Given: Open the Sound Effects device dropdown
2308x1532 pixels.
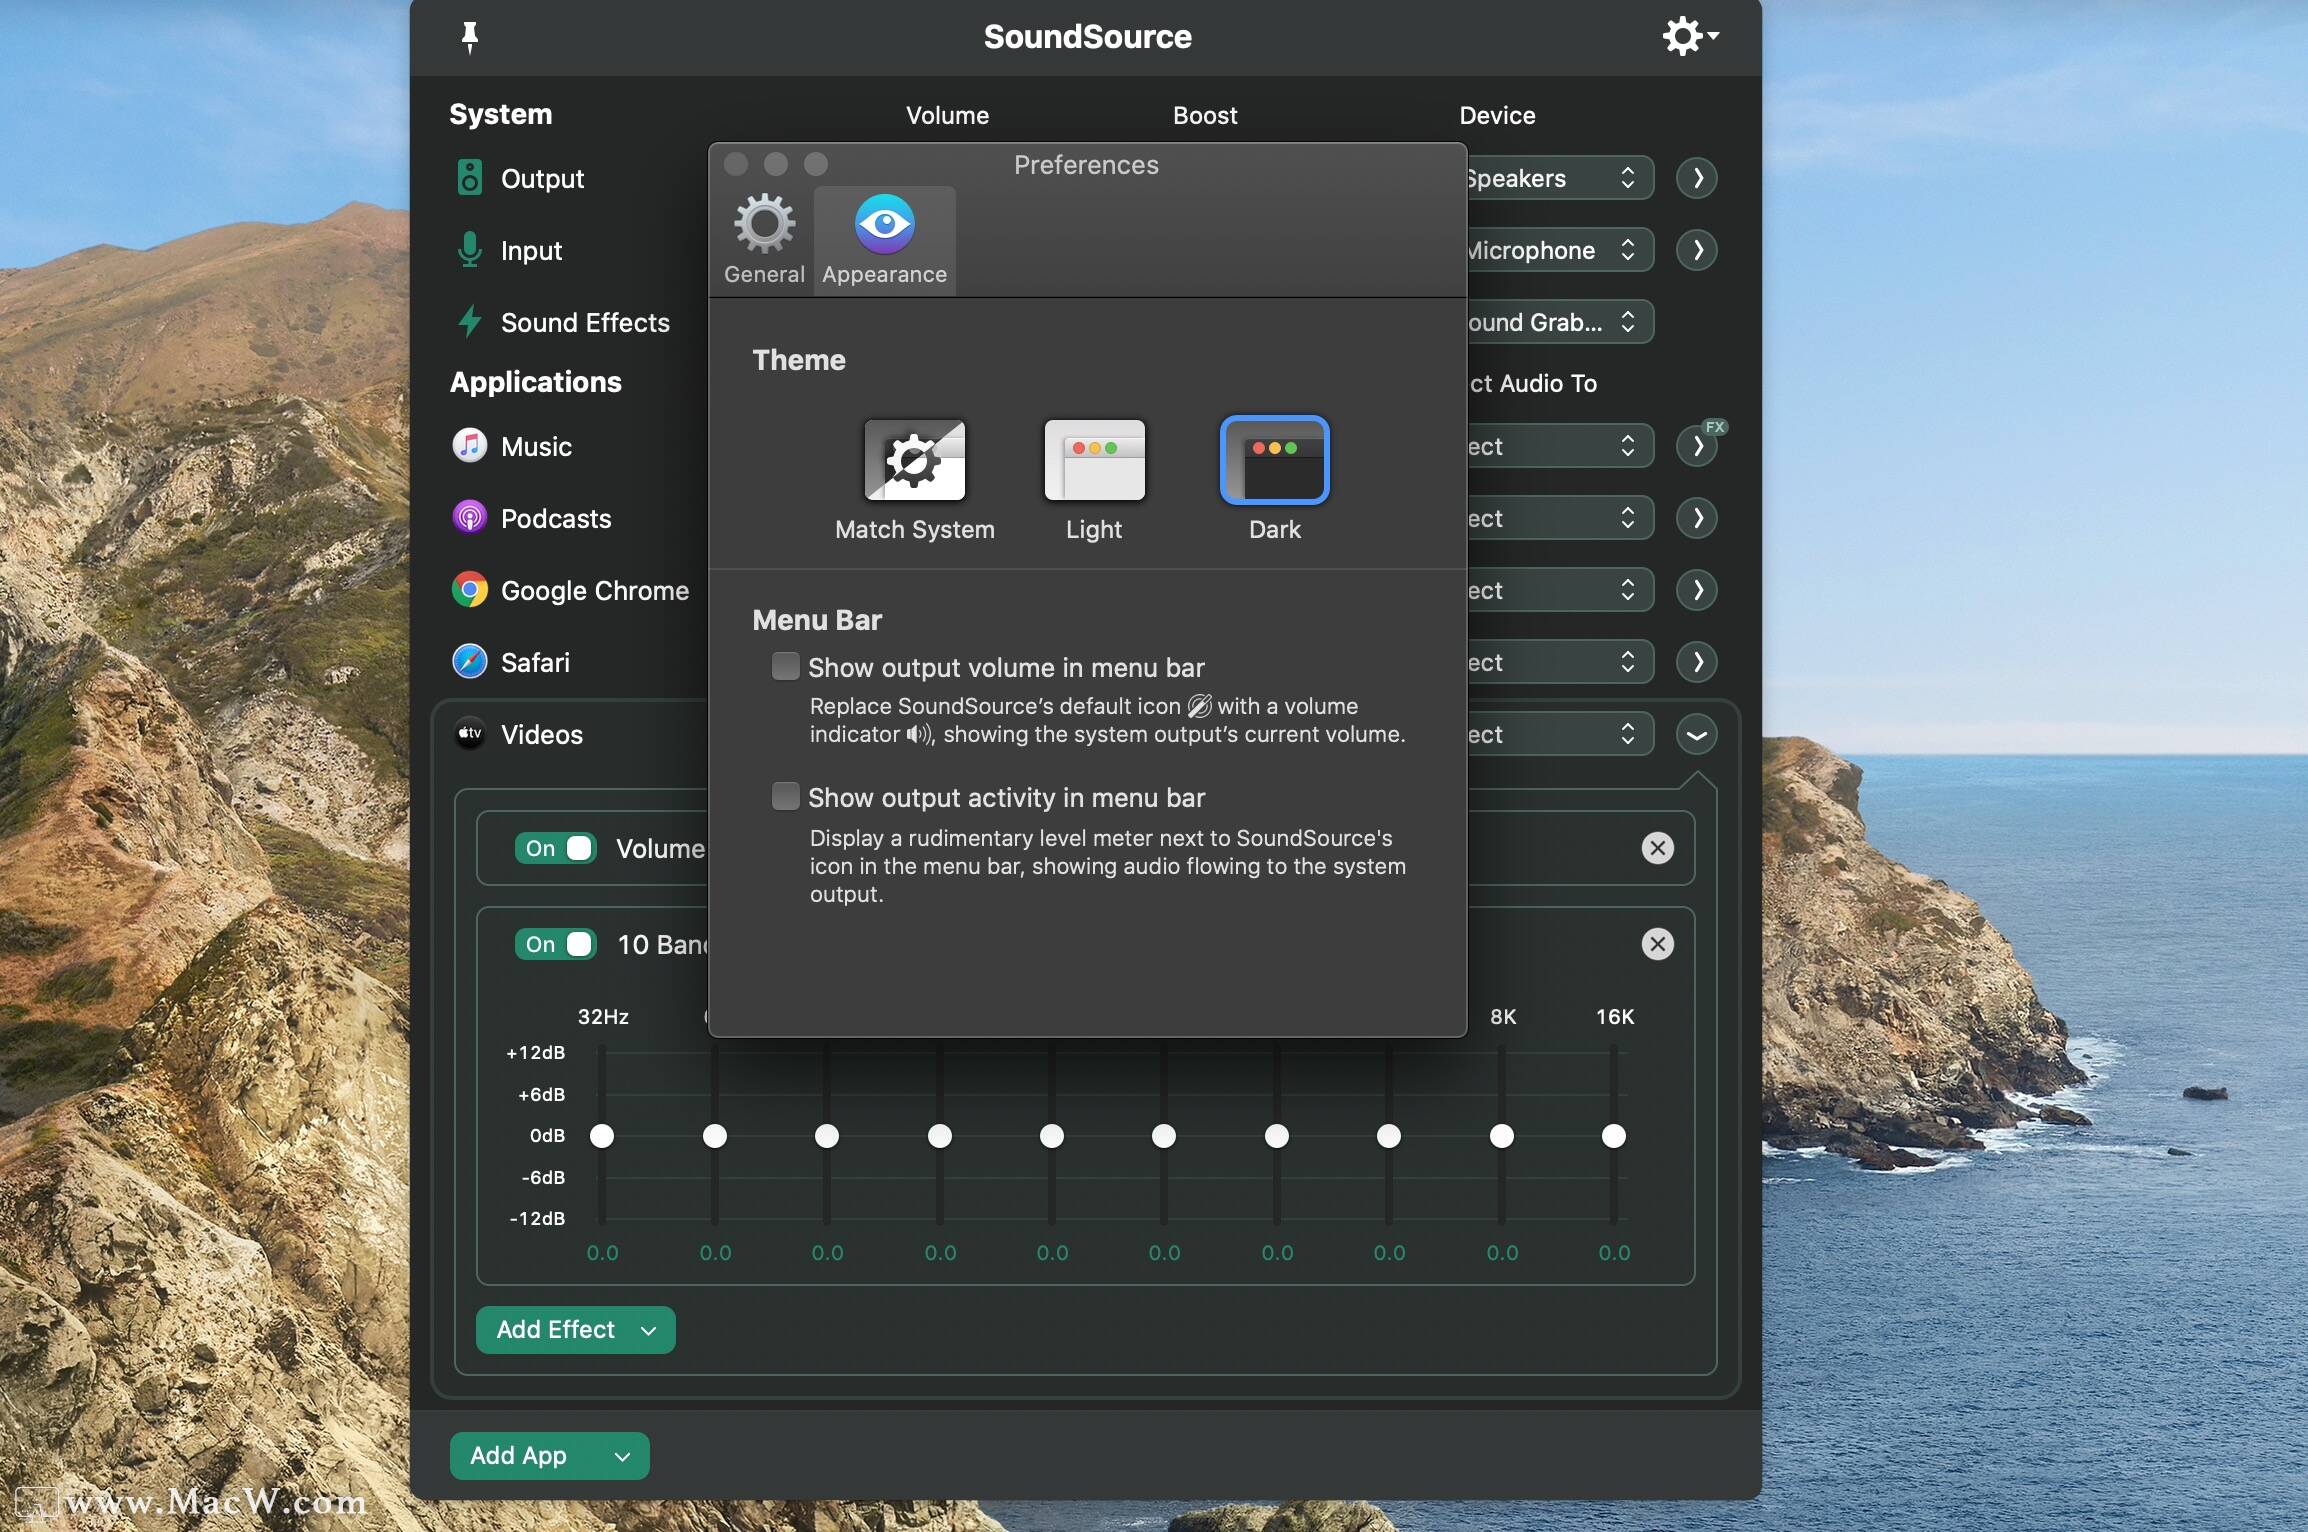Looking at the screenshot, I should click(1559, 322).
